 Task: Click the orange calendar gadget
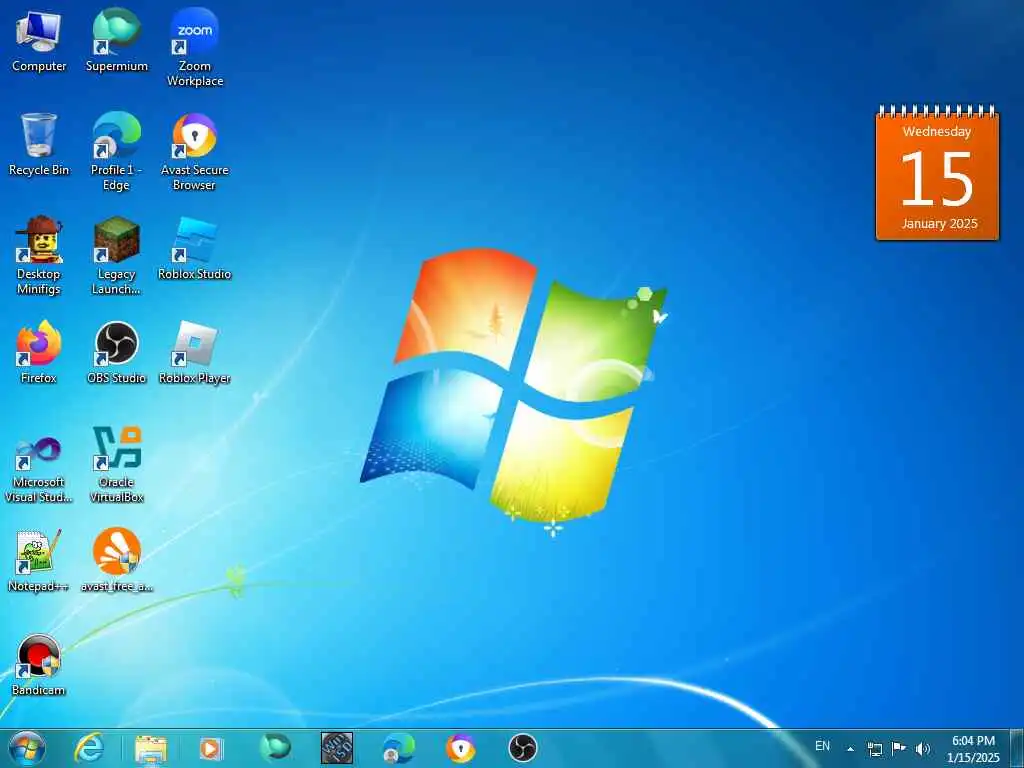(x=937, y=172)
